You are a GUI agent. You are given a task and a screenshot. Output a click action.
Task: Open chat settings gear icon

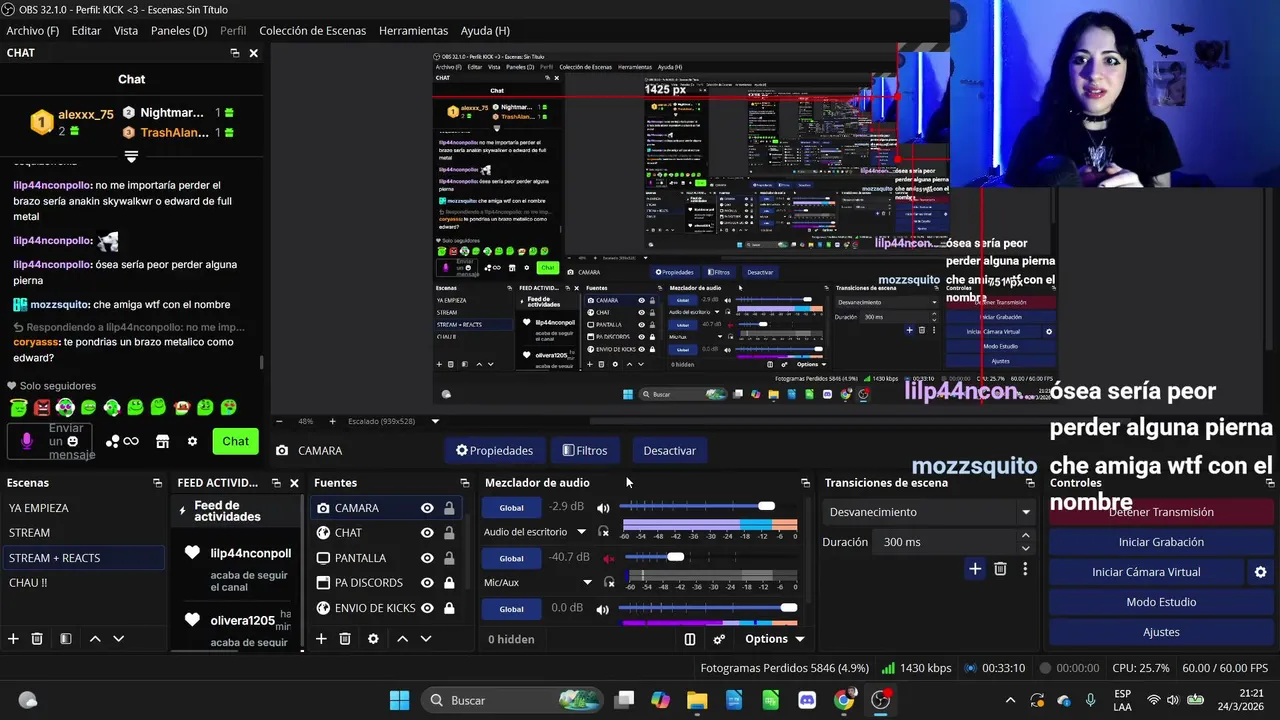pyautogui.click(x=192, y=441)
